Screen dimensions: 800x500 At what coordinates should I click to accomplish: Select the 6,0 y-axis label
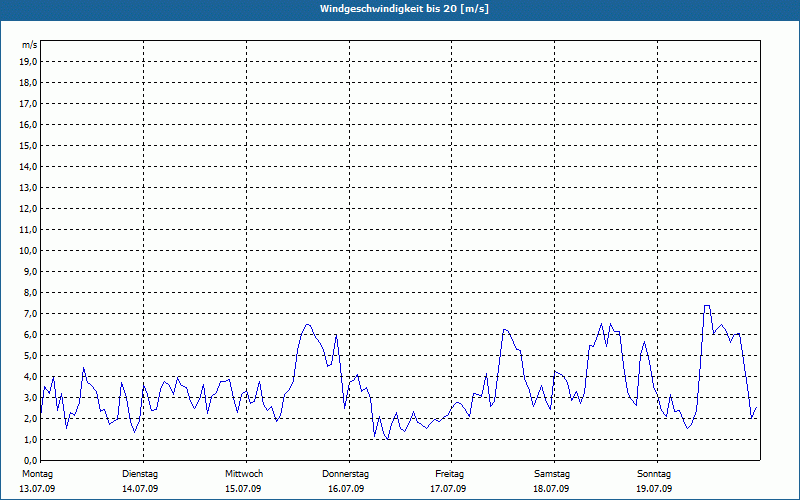(30, 335)
